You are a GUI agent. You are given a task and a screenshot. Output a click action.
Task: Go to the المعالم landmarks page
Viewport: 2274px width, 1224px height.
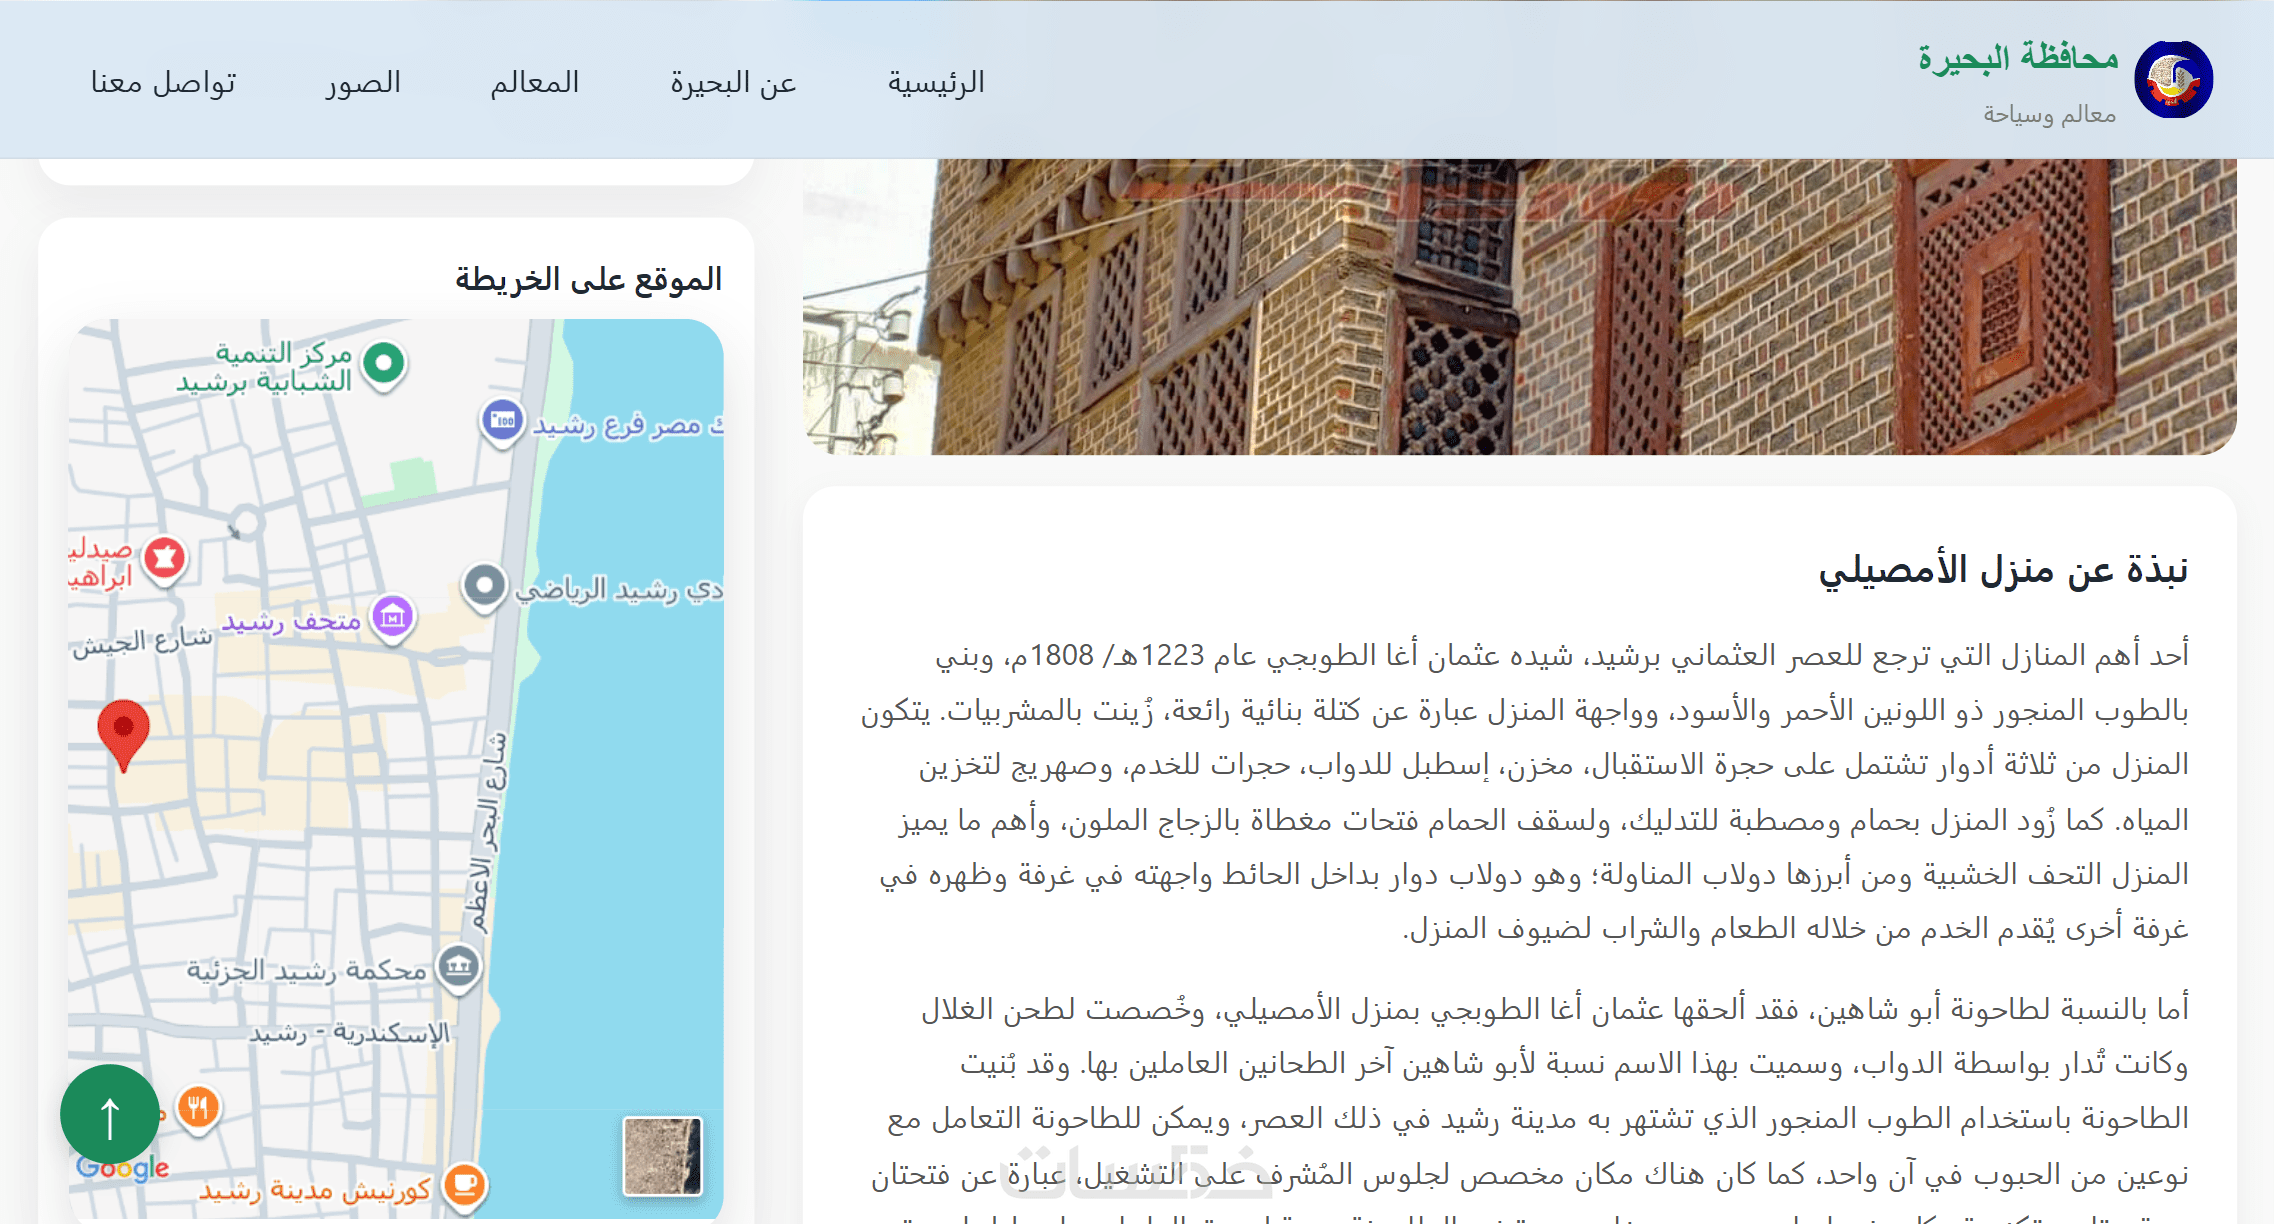(535, 82)
